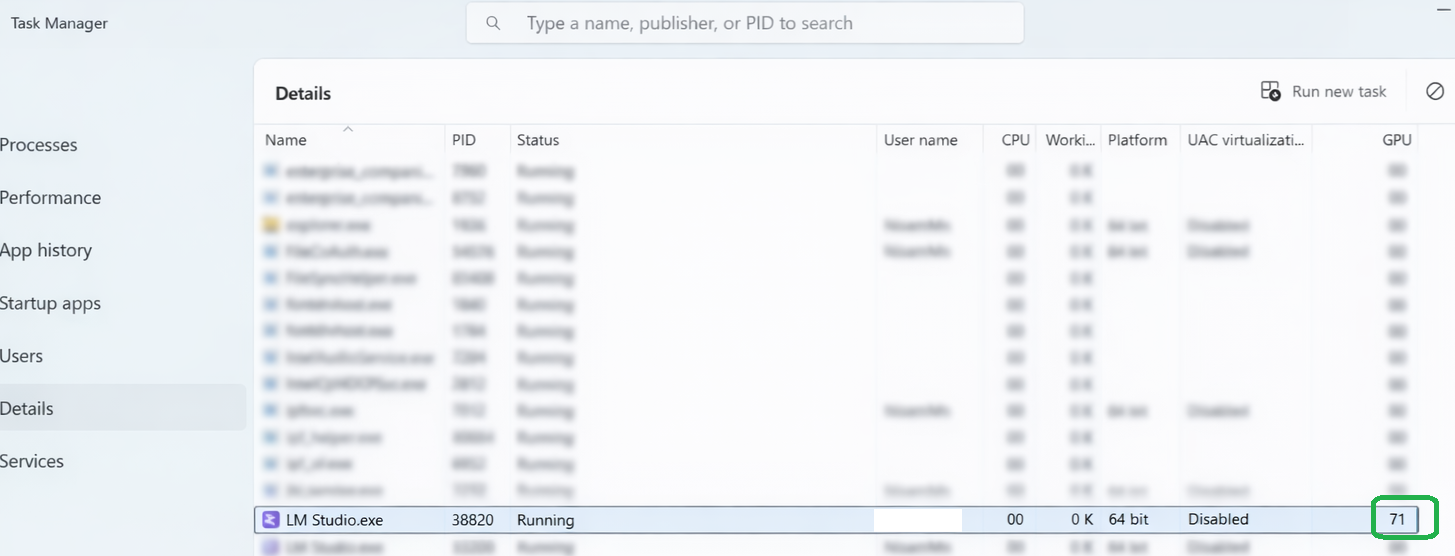1455x556 pixels.
Task: Click the End task circle-slash icon
Action: click(1435, 91)
